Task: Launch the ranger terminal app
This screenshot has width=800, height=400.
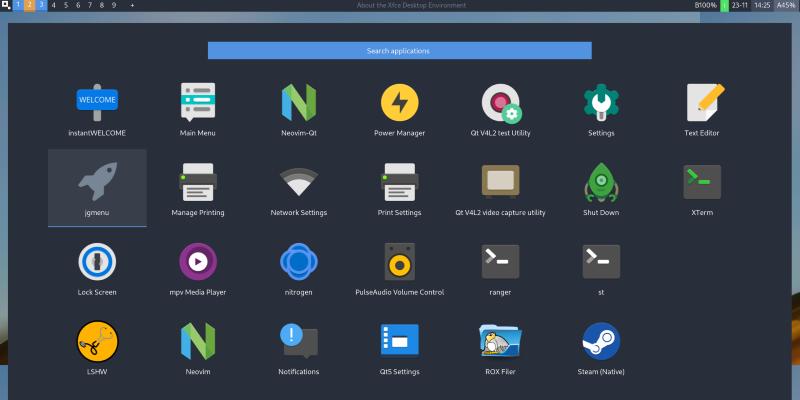Action: [x=500, y=261]
